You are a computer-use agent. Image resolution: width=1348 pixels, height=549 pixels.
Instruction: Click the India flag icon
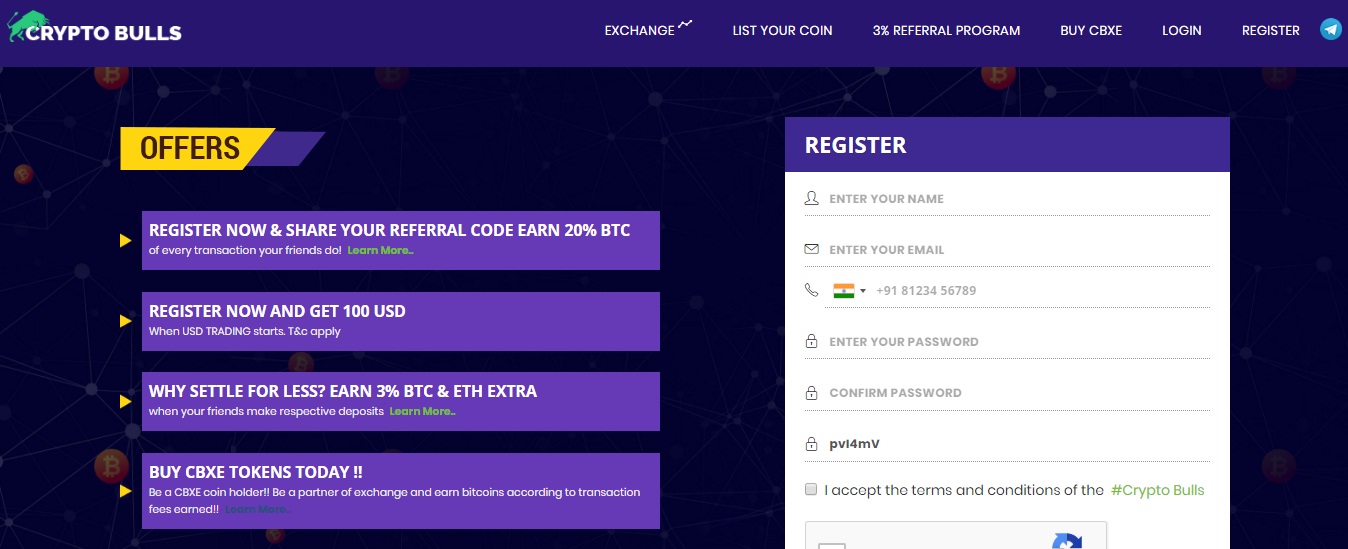(844, 291)
